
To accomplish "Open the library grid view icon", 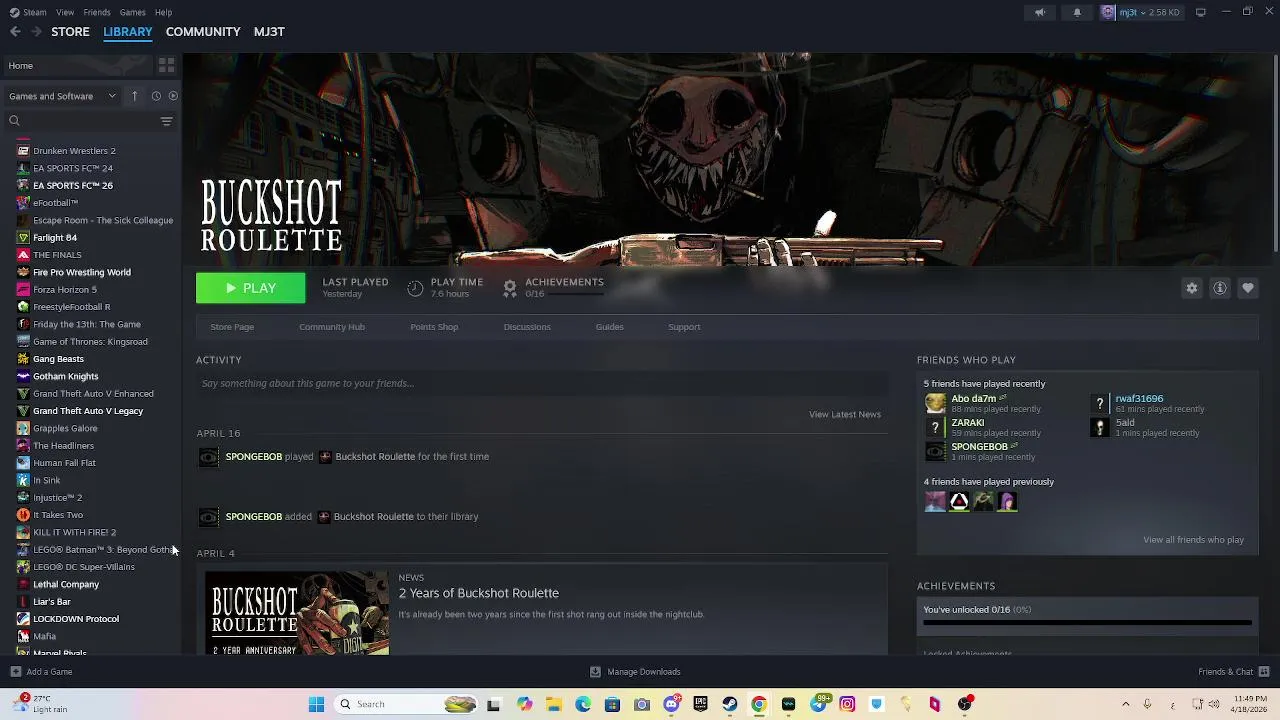I will point(166,65).
